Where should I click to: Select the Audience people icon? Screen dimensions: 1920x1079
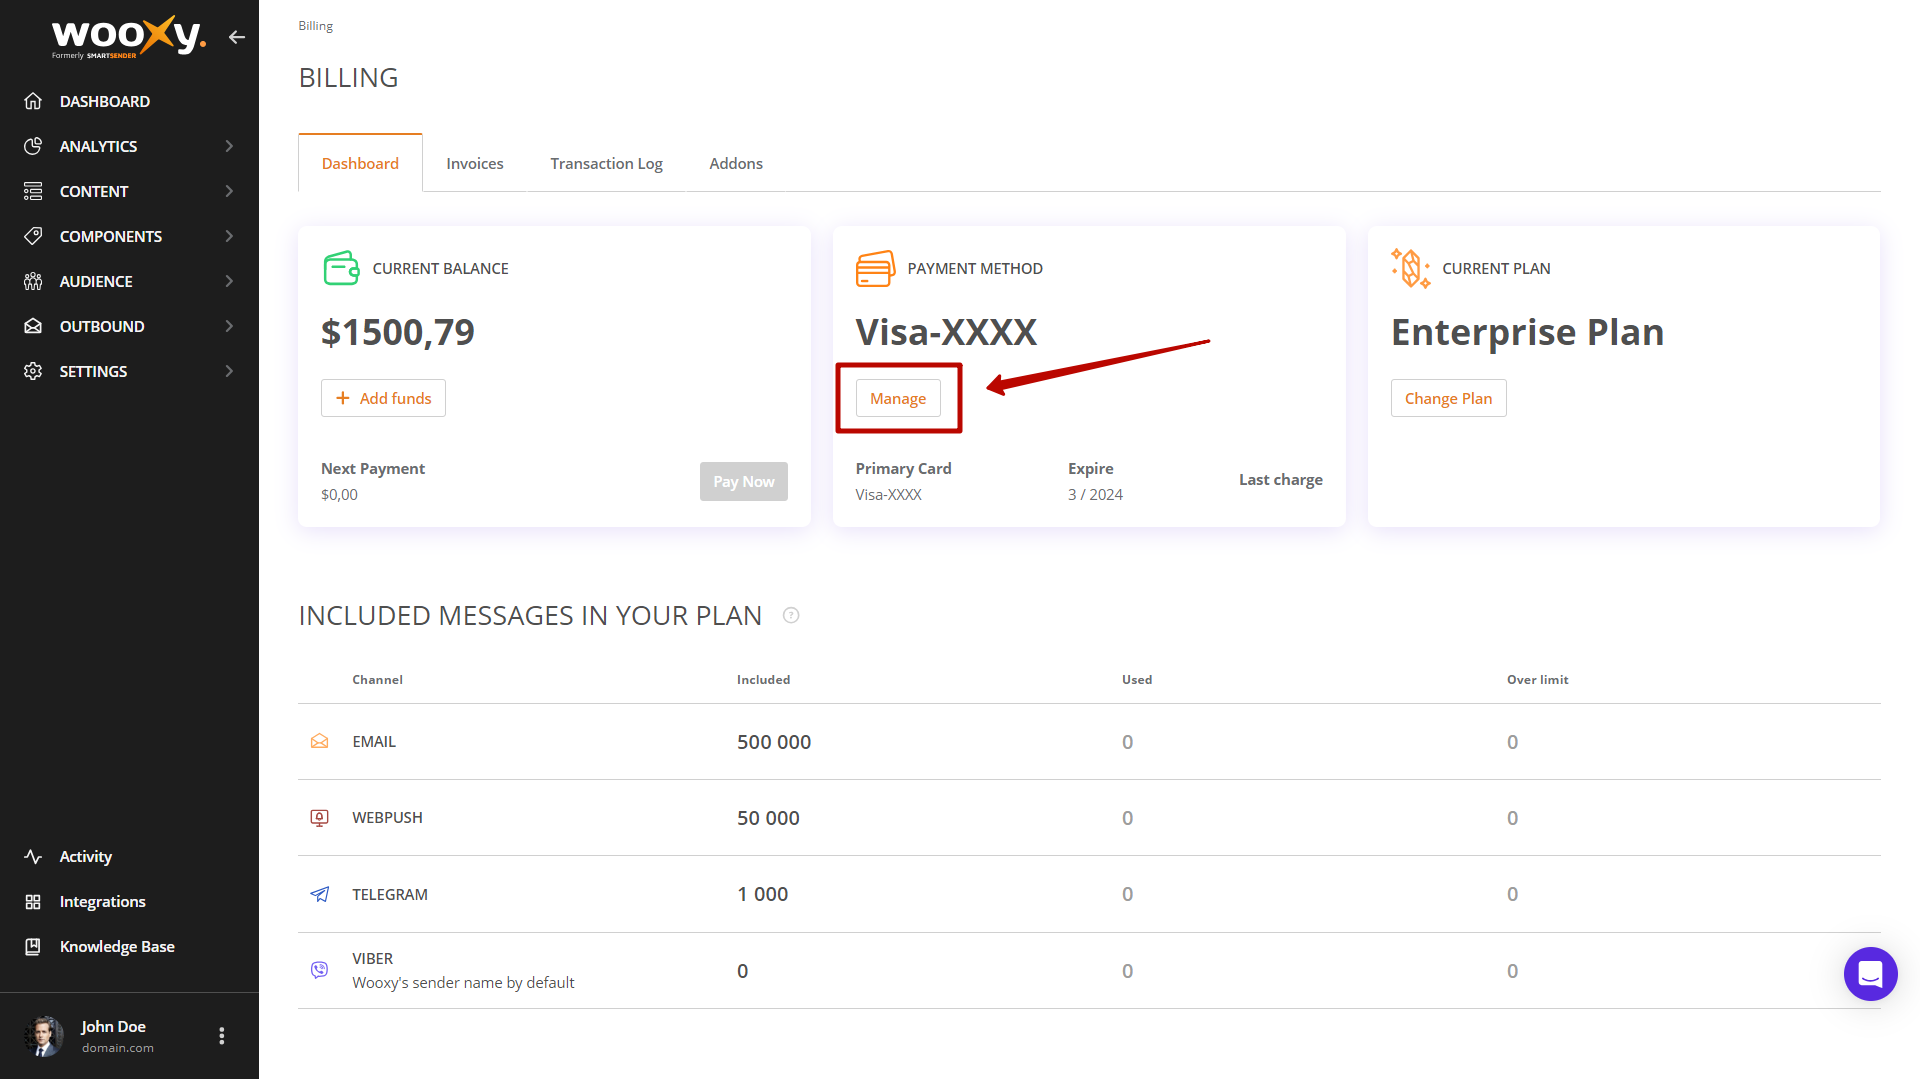coord(33,281)
